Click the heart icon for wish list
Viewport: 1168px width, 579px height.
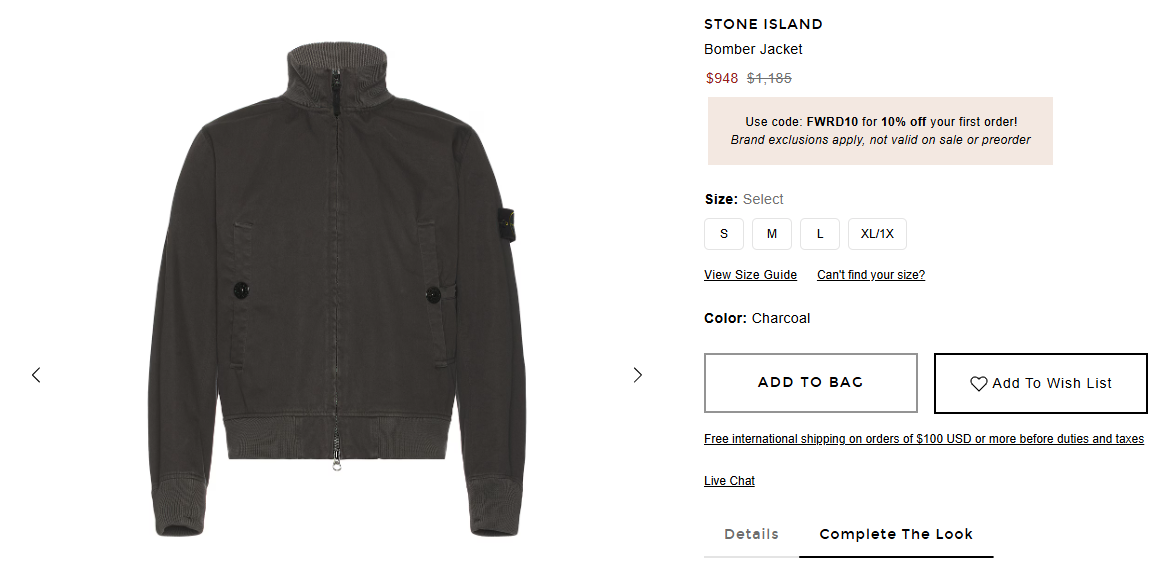[979, 383]
